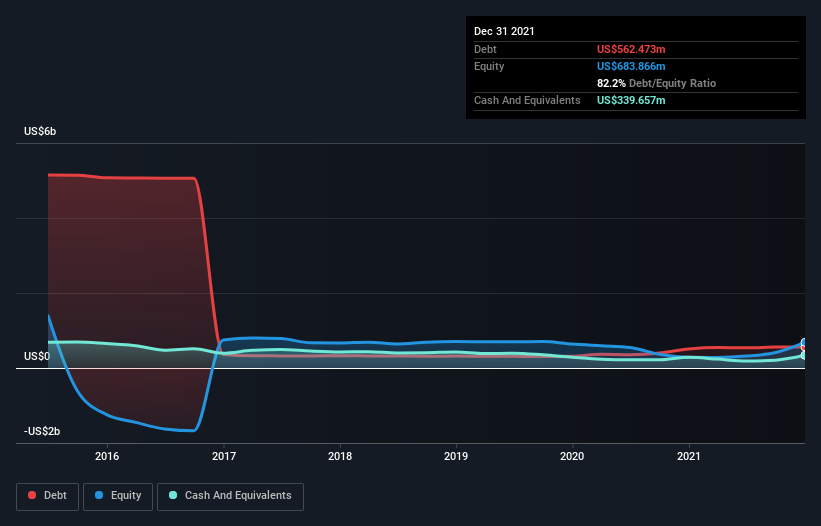Click the 2017 x-axis label

click(x=224, y=456)
